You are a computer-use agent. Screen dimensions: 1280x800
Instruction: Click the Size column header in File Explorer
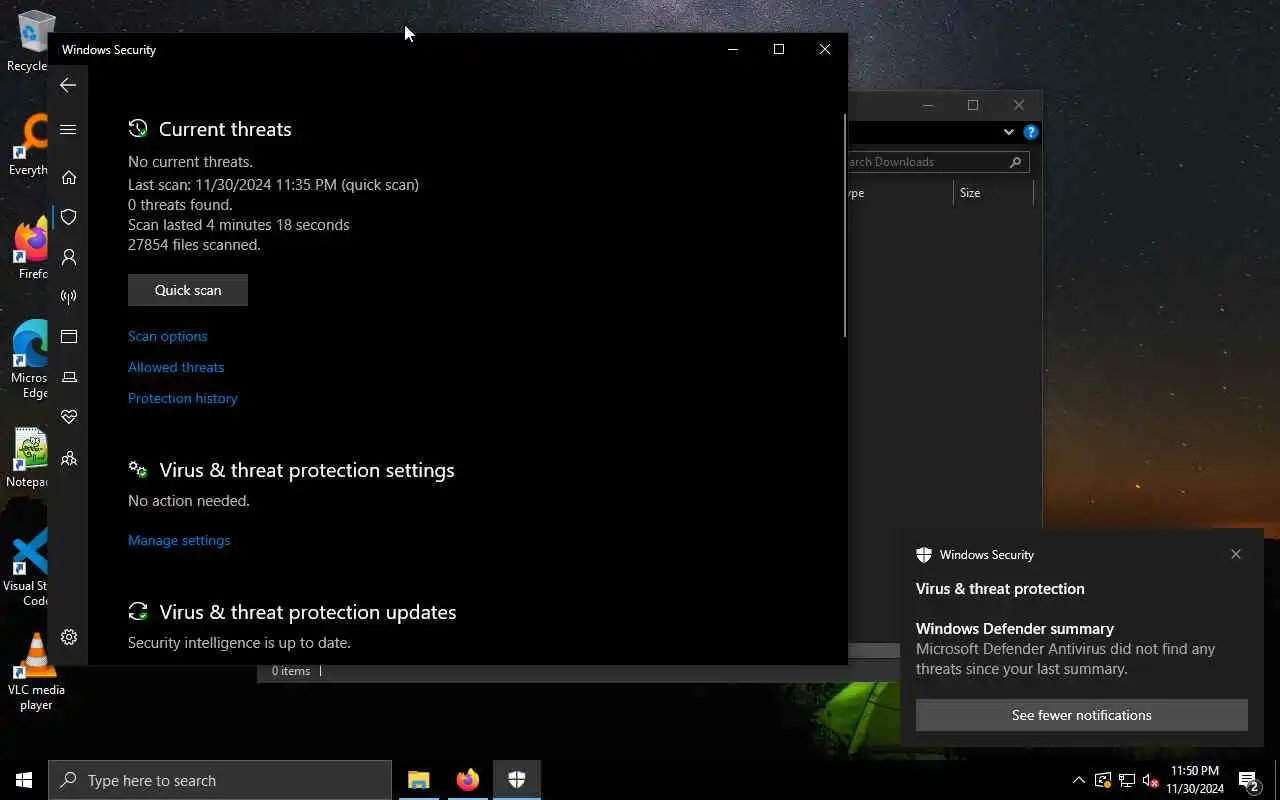(x=993, y=193)
